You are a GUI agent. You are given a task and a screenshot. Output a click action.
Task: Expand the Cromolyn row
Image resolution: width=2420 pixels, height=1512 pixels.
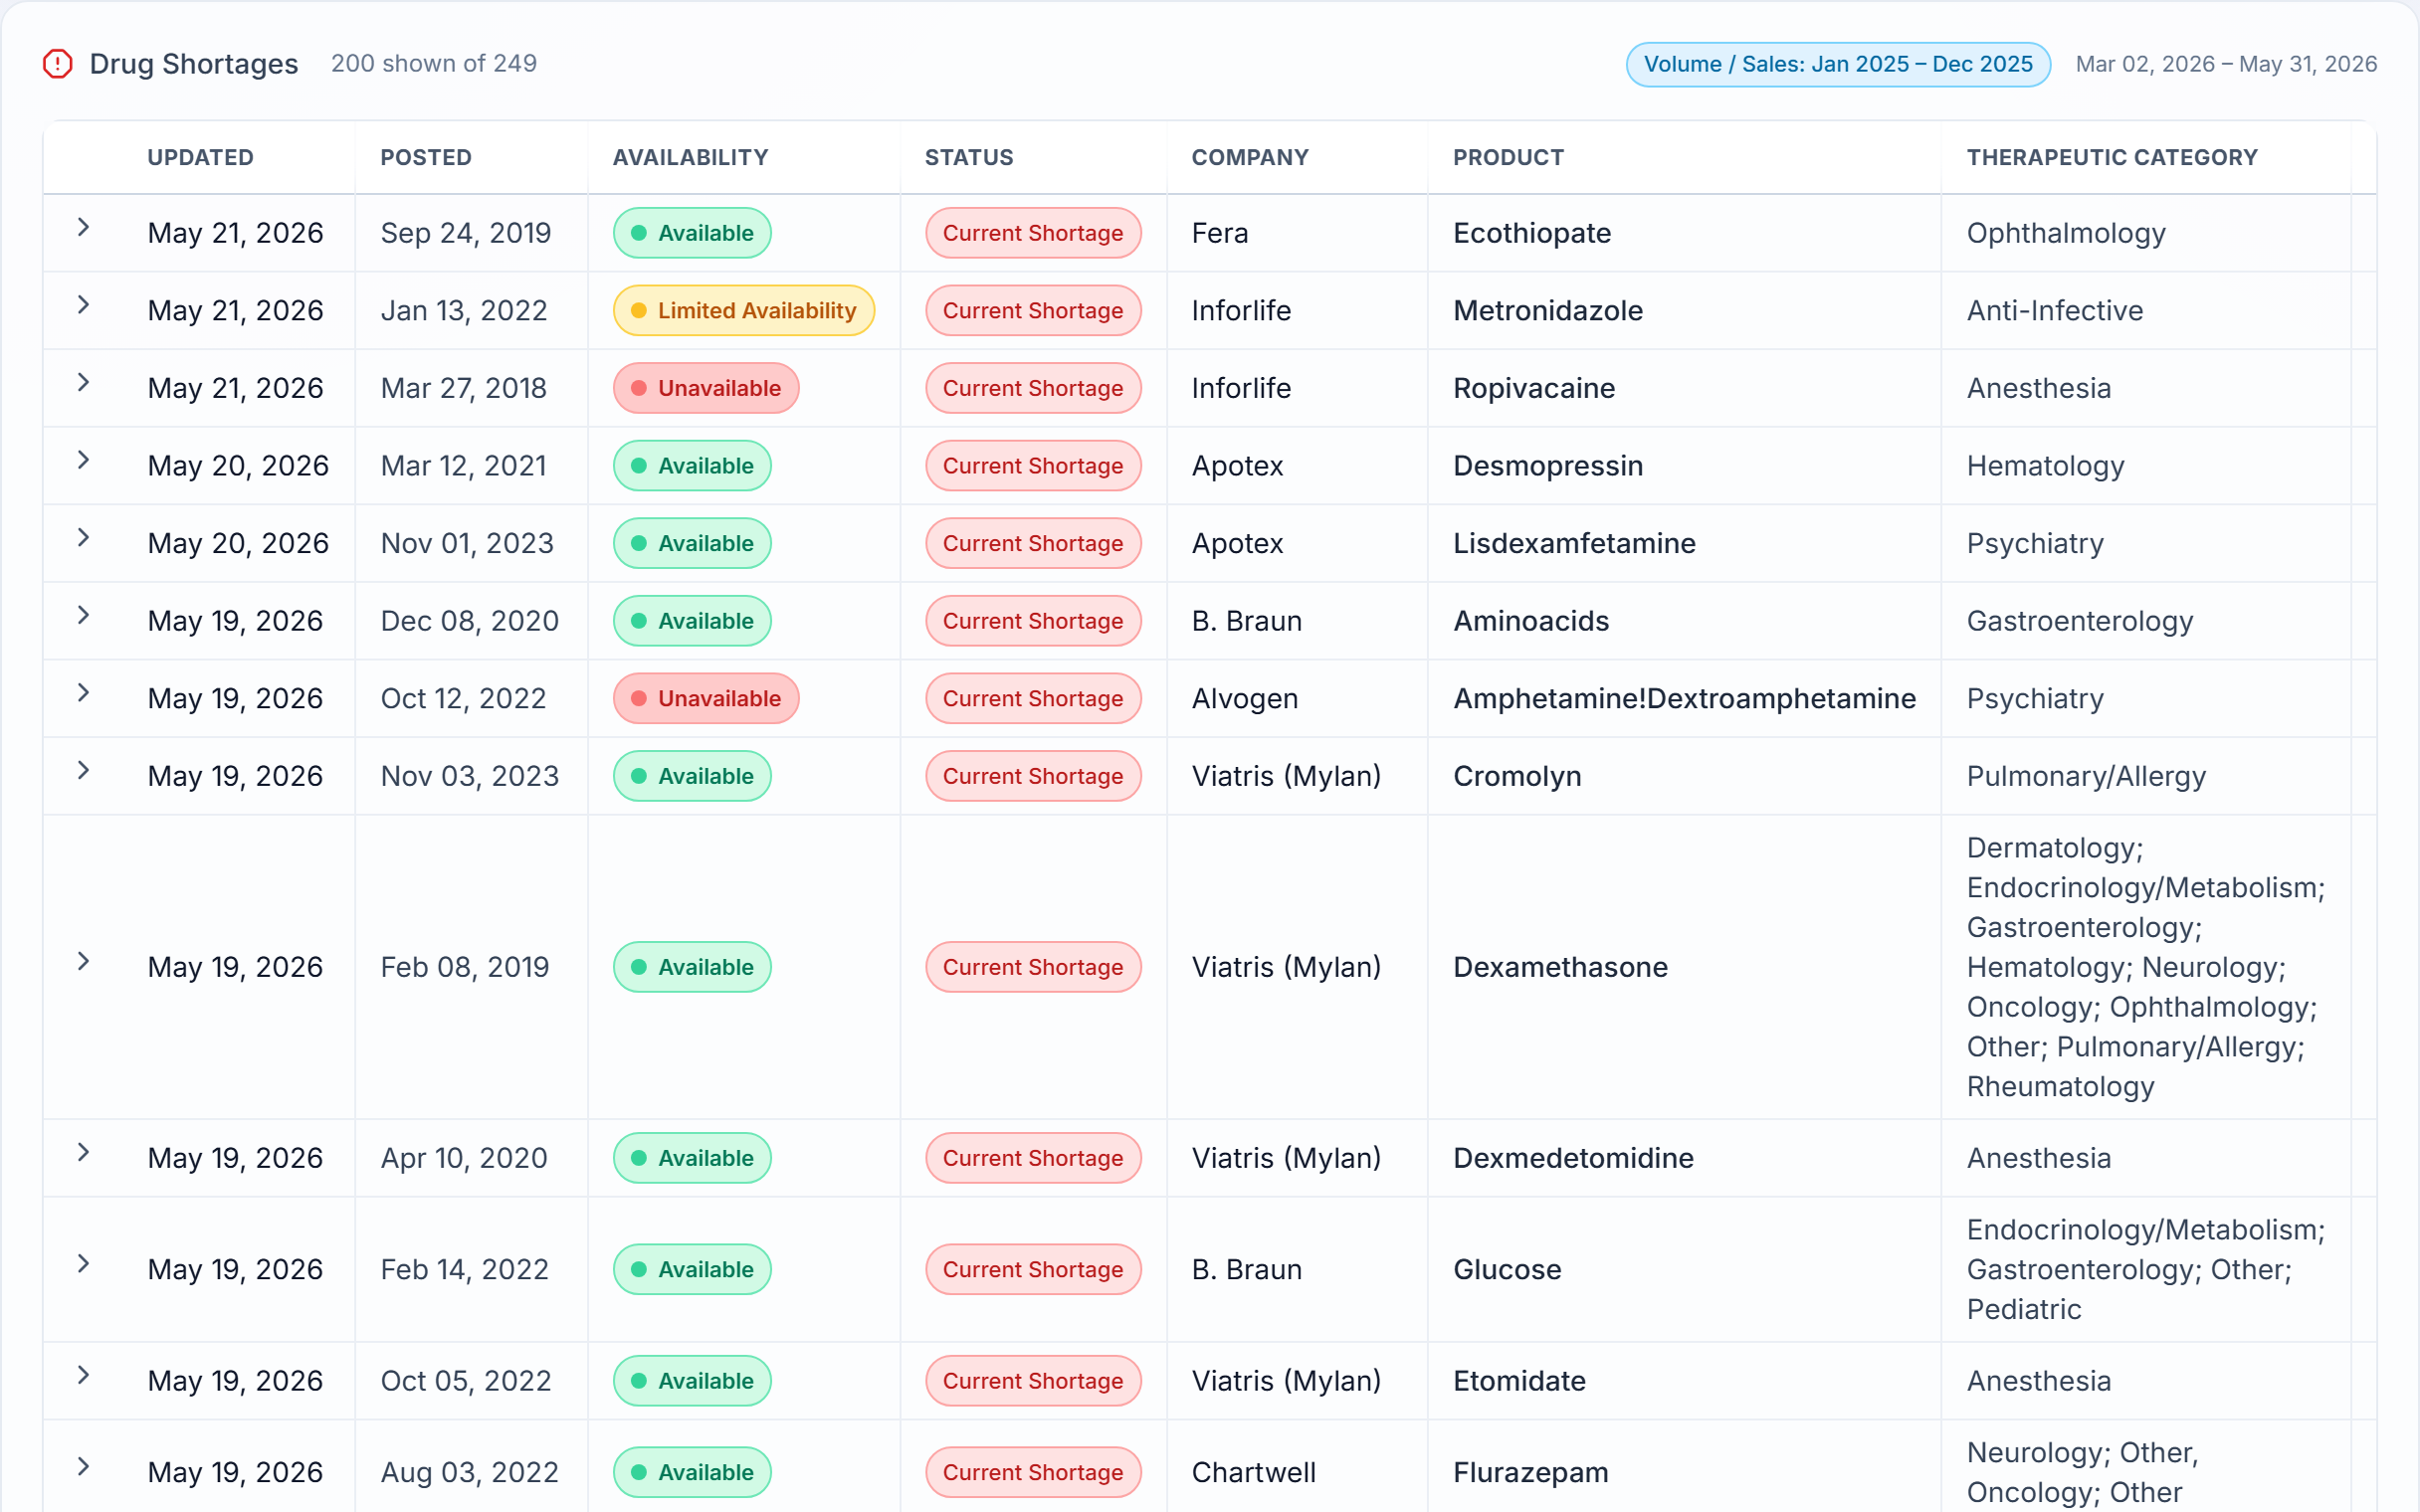(x=84, y=771)
